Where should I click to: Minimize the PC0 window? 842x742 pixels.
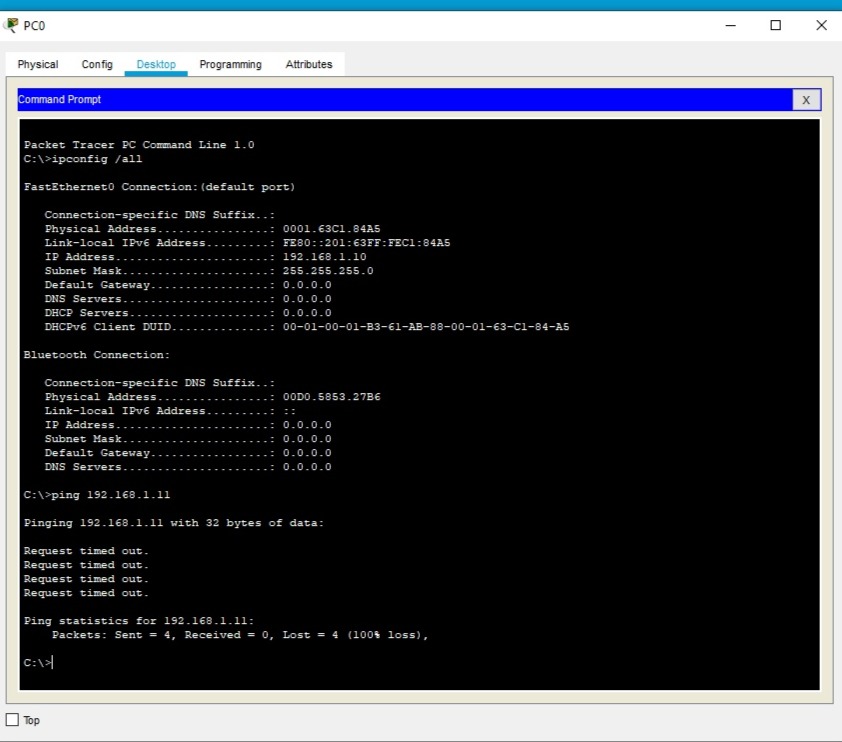click(730, 25)
